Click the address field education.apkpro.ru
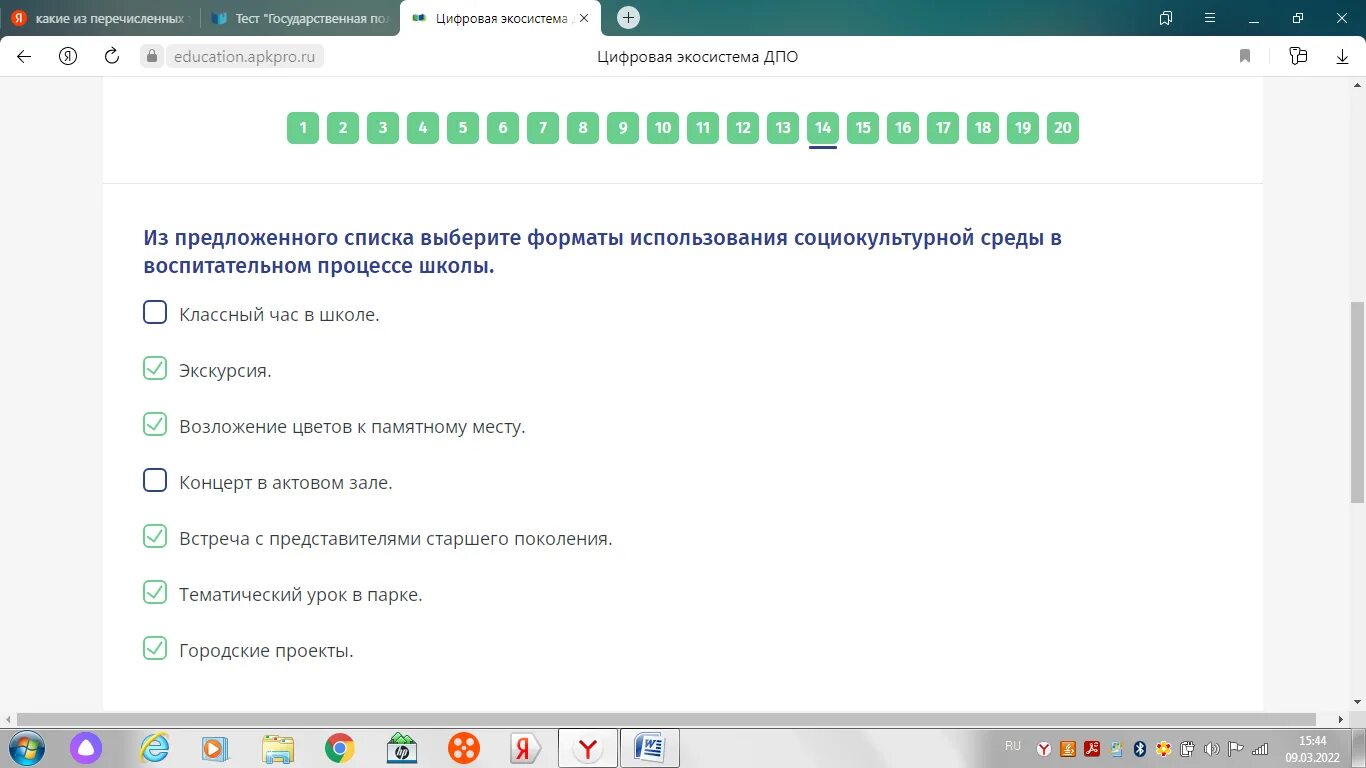The width and height of the screenshot is (1366, 768). (x=244, y=57)
